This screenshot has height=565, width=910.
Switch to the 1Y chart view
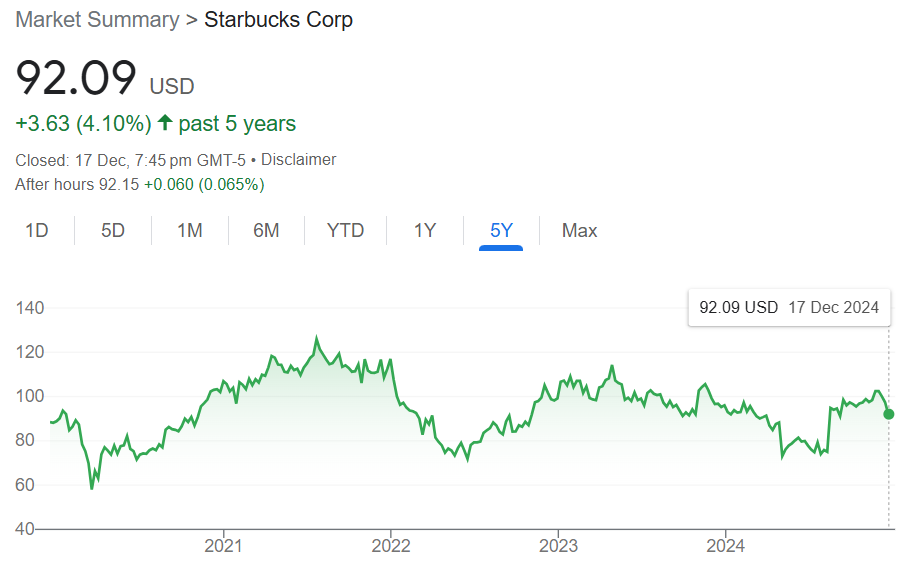425,231
